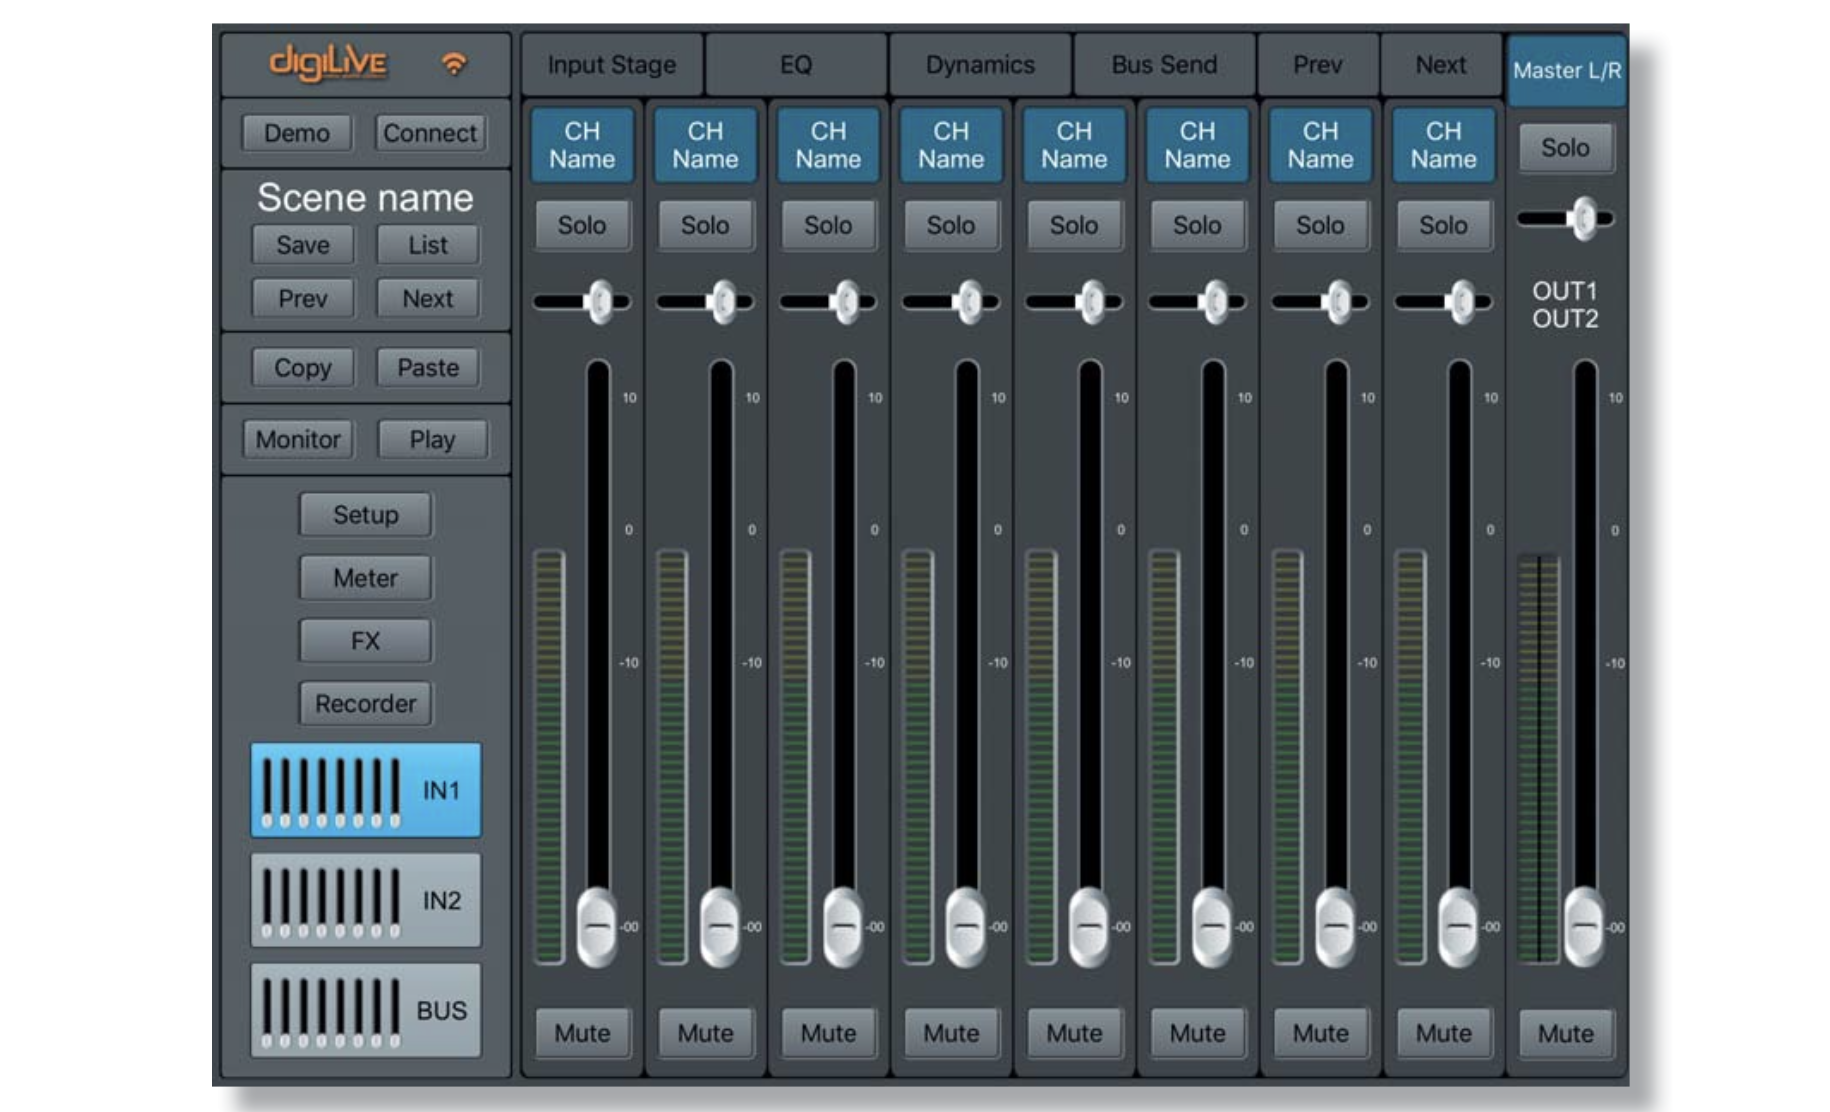Click the fourth channel's volume fader handle
This screenshot has width=1830, height=1112.
point(966,927)
